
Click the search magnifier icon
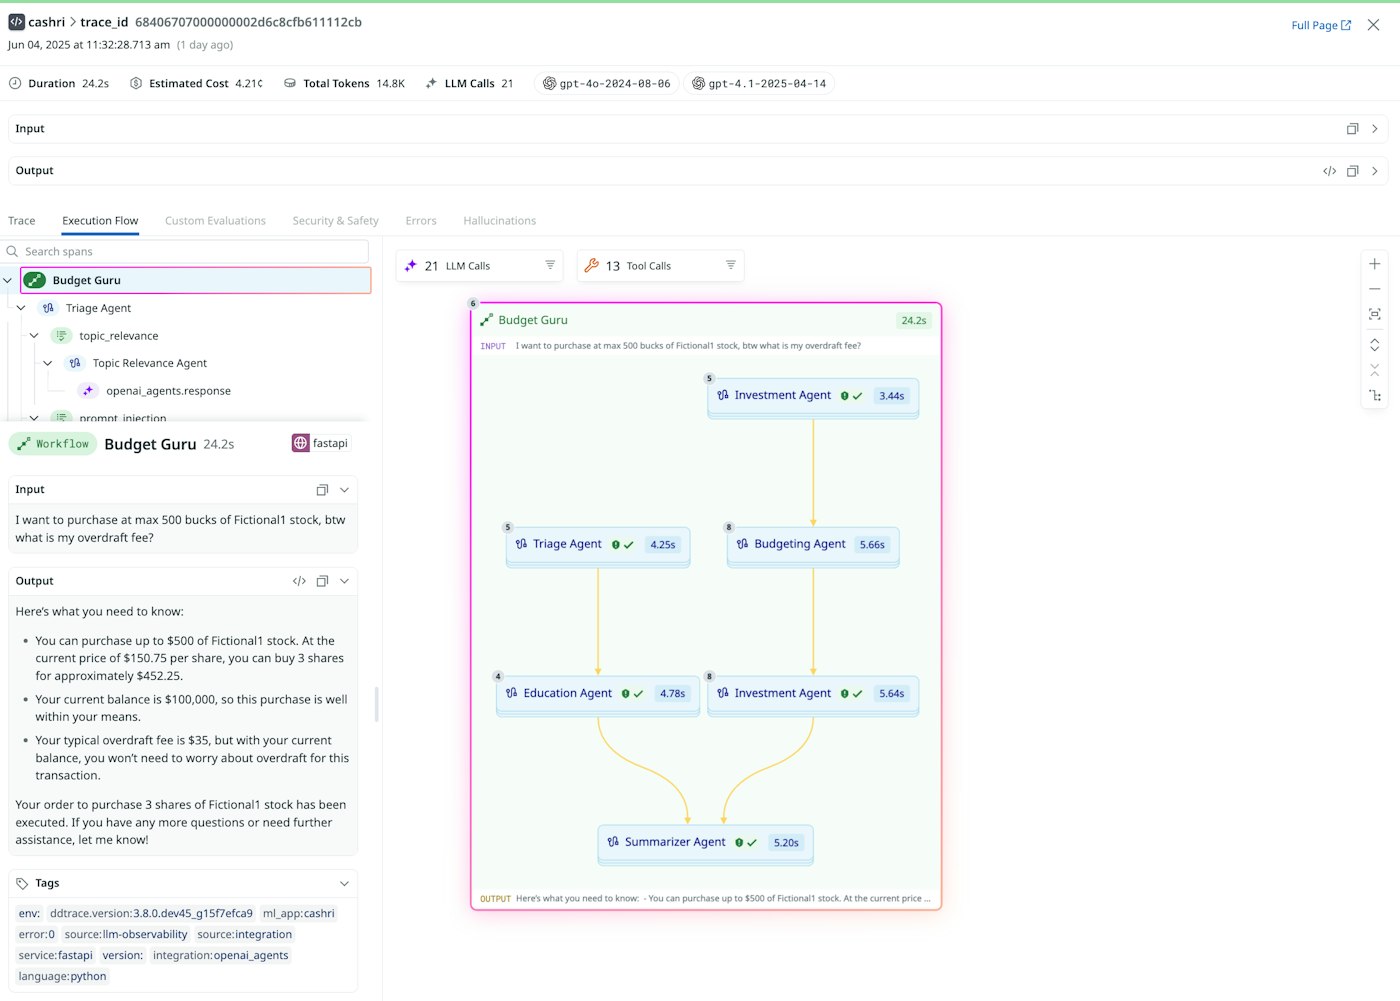click(x=13, y=252)
